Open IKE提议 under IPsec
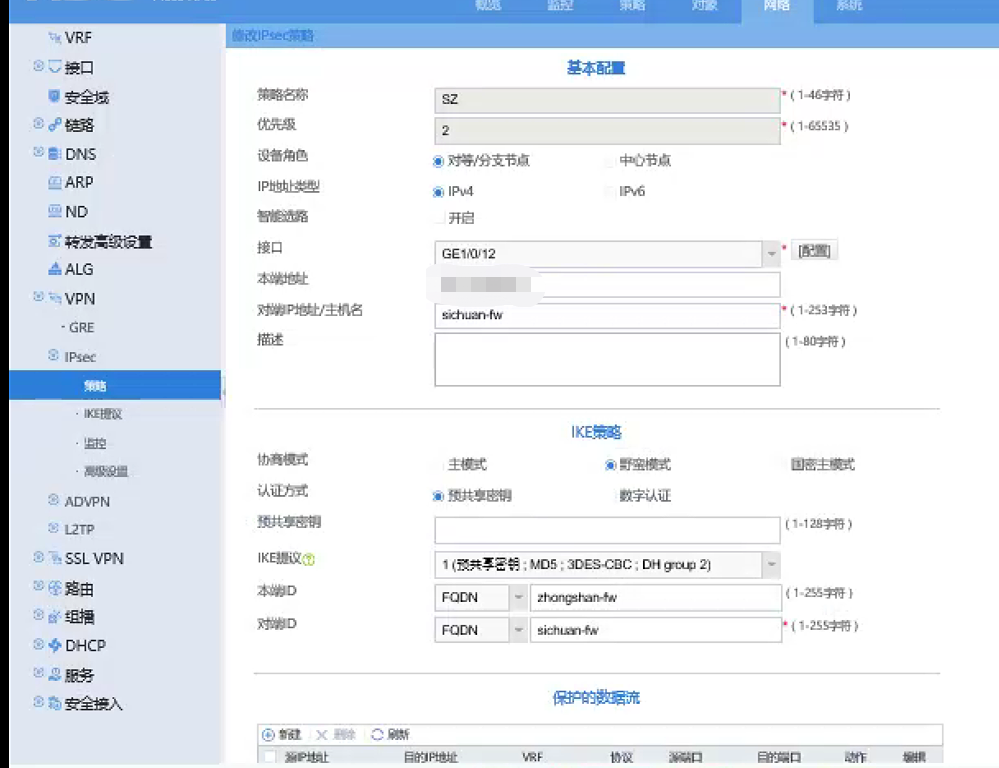 [103, 414]
